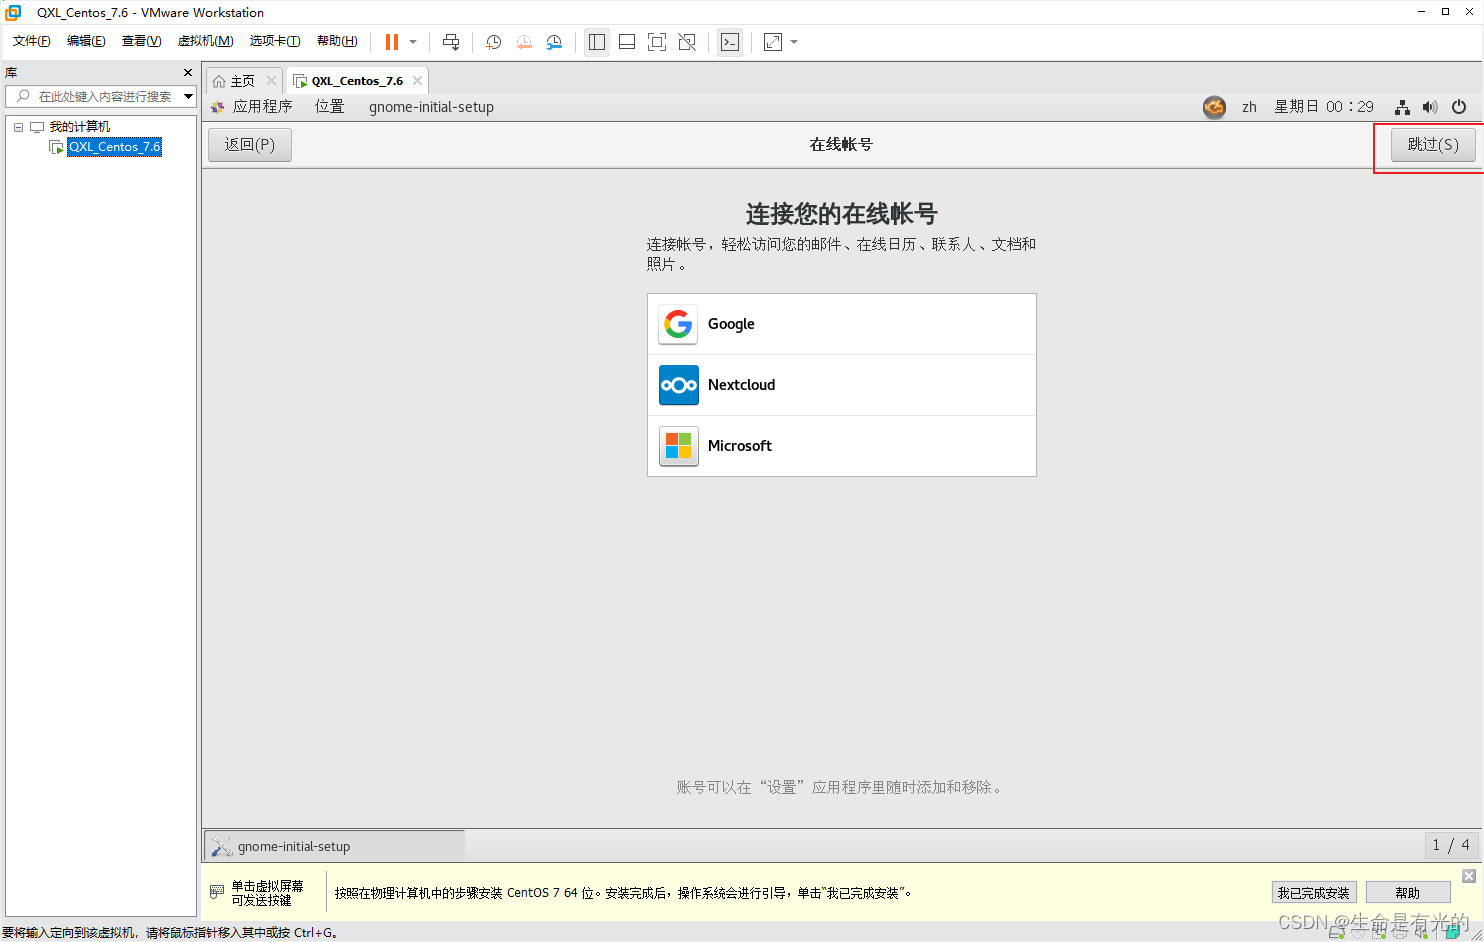Close the yellow install hint bar
This screenshot has height=942, width=1484.
coord(1469,876)
